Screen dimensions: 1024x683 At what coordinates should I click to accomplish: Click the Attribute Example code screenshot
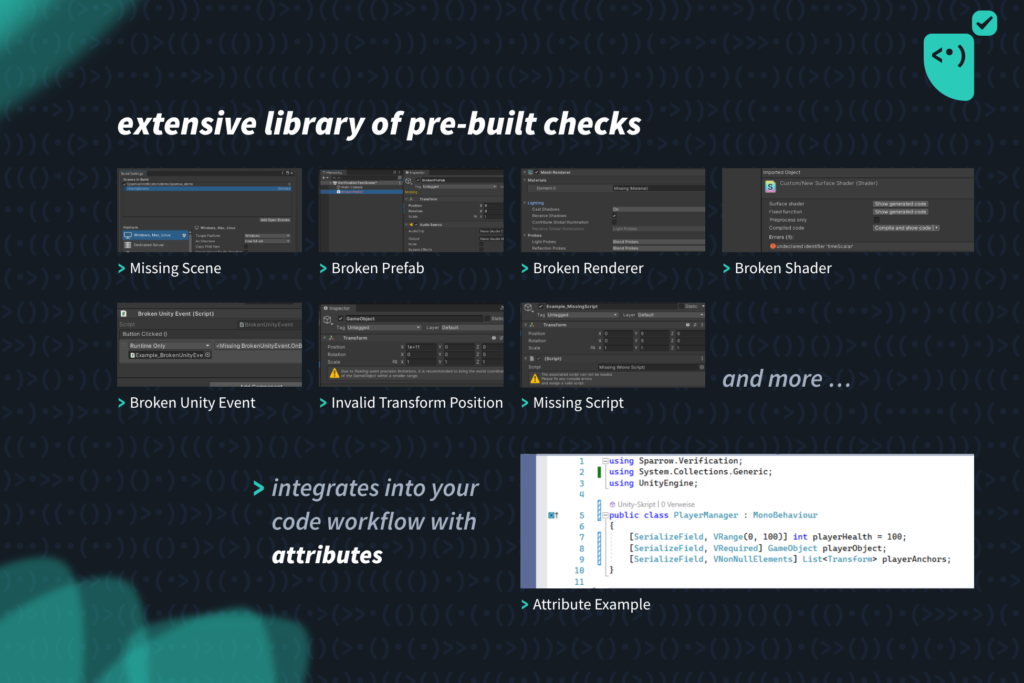coord(746,520)
